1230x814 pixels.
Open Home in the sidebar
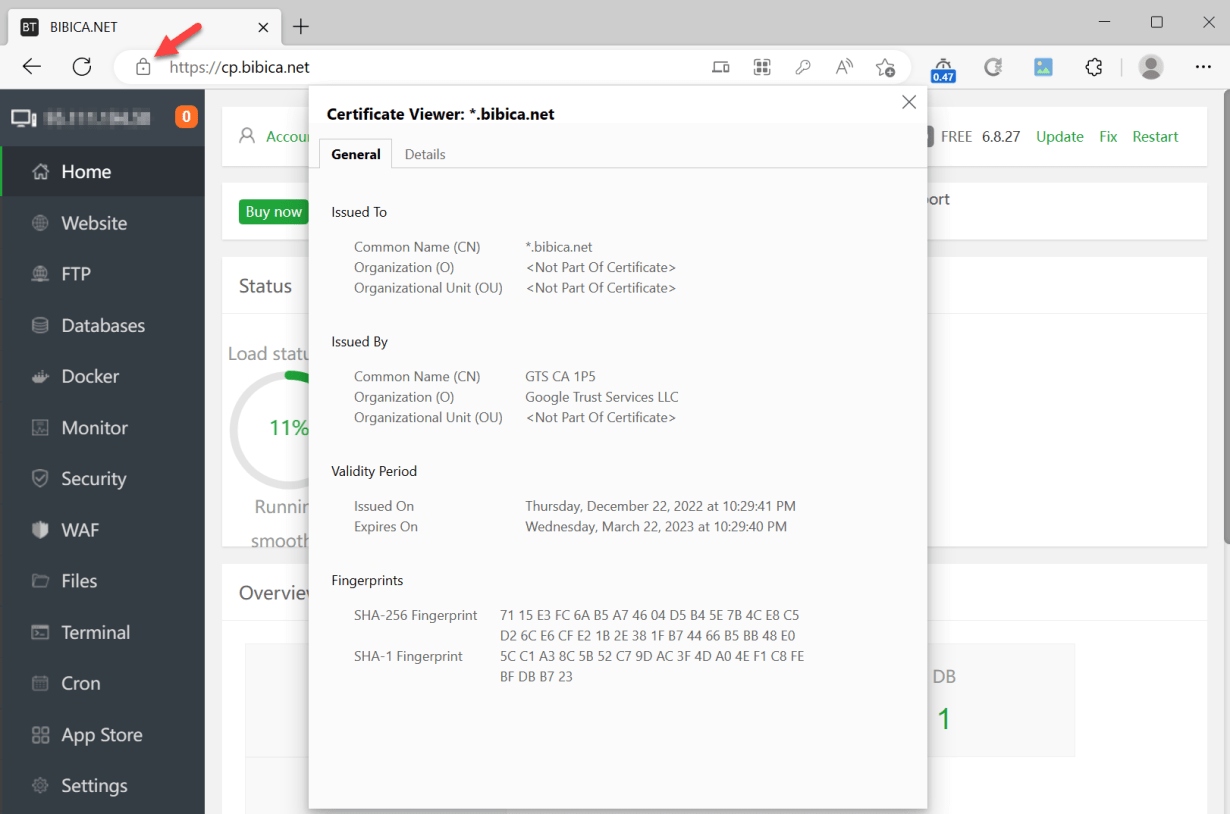(x=103, y=172)
